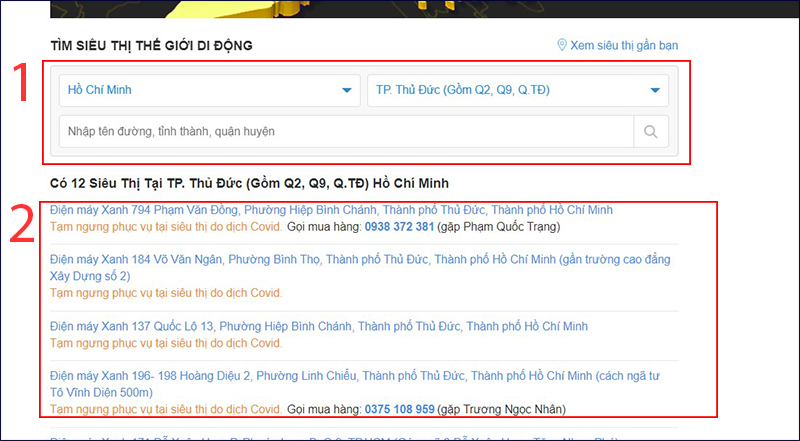The height and width of the screenshot is (441, 800).
Task: Click phone number 0375 108 959
Action: [397, 409]
